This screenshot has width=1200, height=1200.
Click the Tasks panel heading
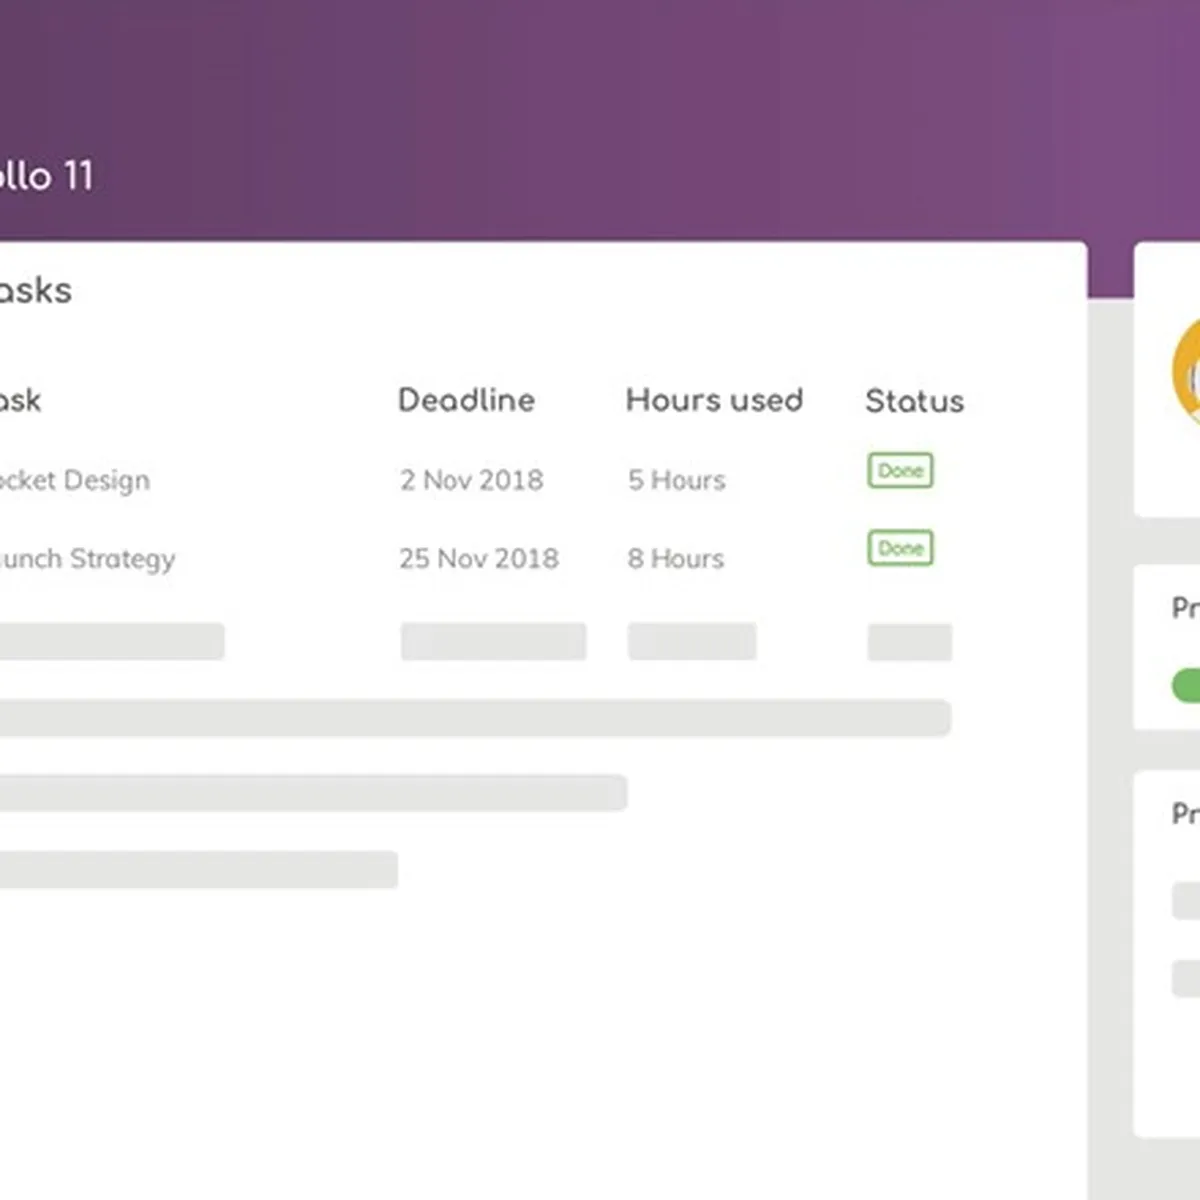(x=35, y=290)
